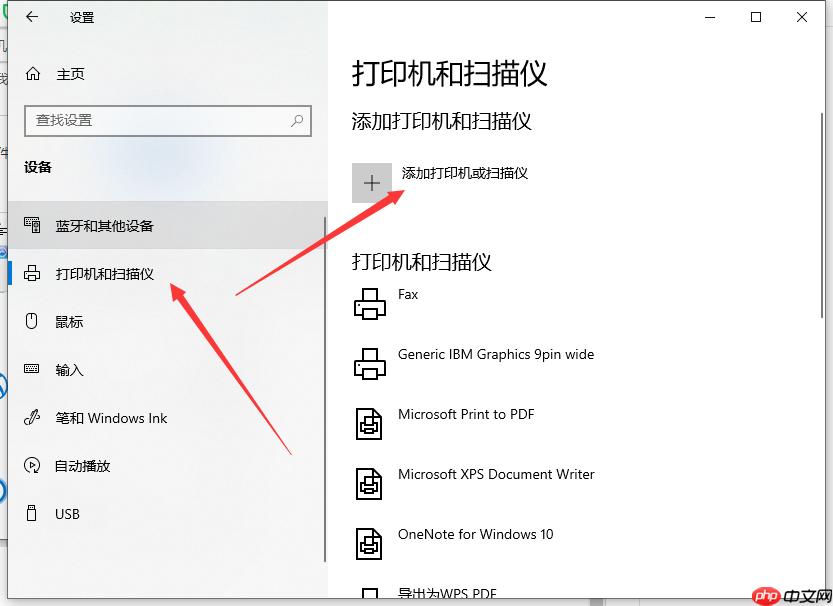Image resolution: width=833 pixels, height=606 pixels.
Task: Open 主页 (Home) from the sidebar
Action: tap(60, 72)
